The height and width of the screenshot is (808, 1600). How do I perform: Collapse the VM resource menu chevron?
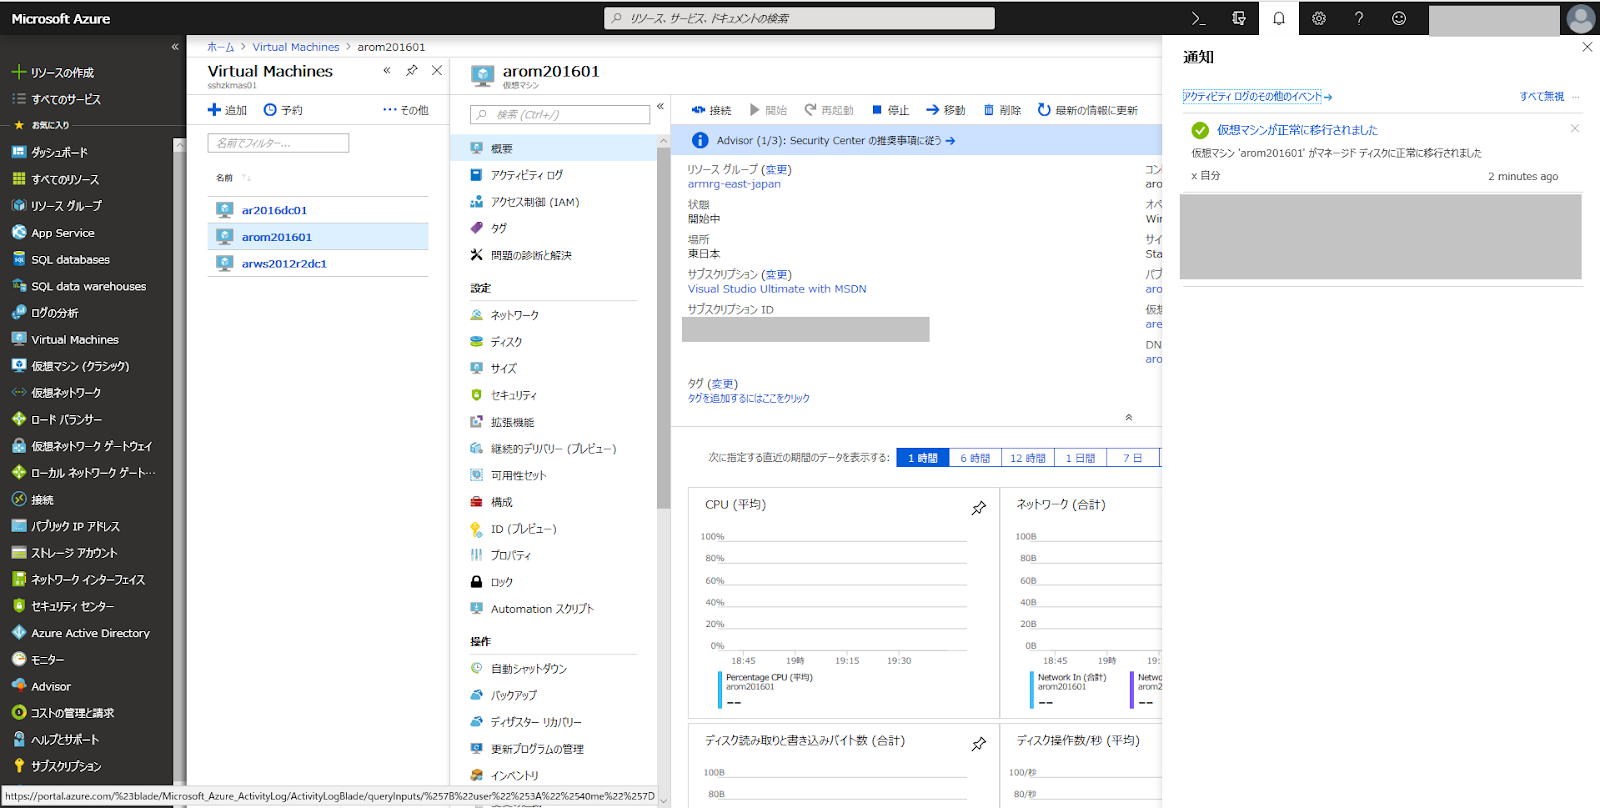660,106
